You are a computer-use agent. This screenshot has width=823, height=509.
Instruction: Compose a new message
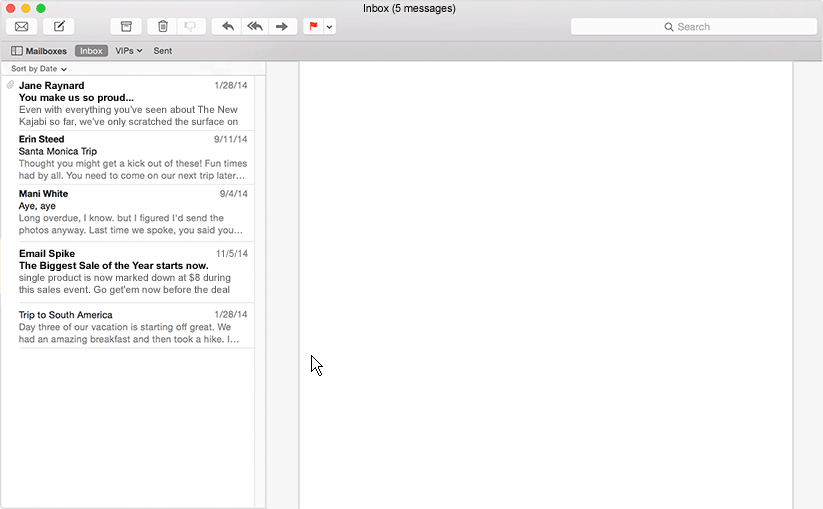click(59, 26)
